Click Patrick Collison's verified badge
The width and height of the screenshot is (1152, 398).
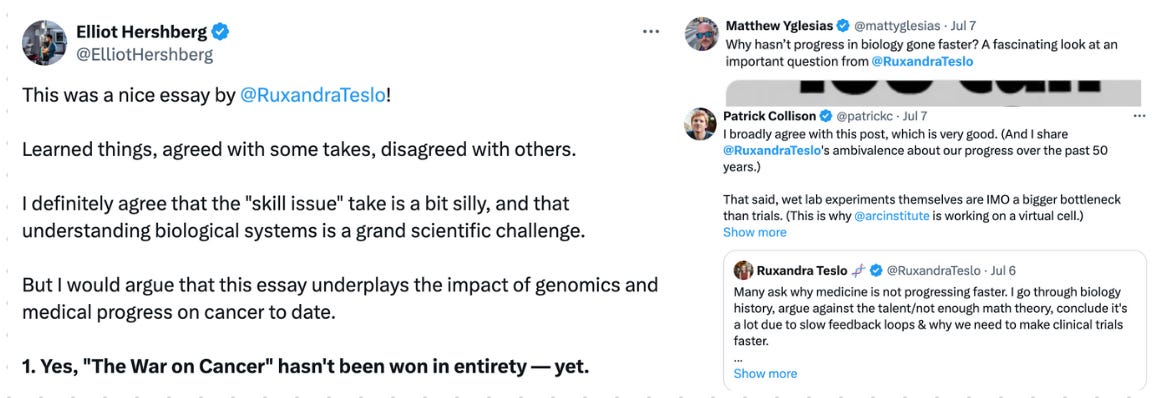pyautogui.click(x=826, y=116)
